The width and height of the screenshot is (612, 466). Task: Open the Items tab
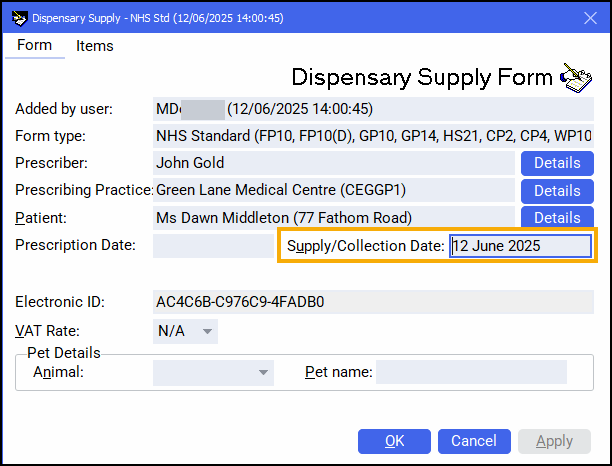(95, 46)
